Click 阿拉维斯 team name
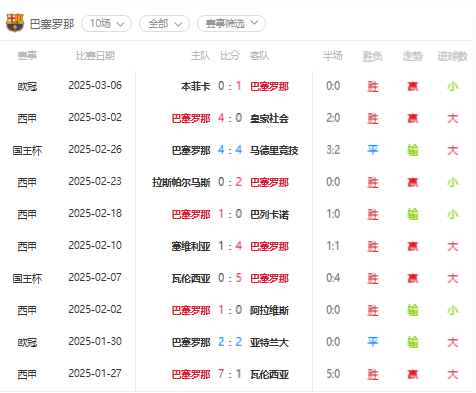476x393 pixels. coord(269,310)
